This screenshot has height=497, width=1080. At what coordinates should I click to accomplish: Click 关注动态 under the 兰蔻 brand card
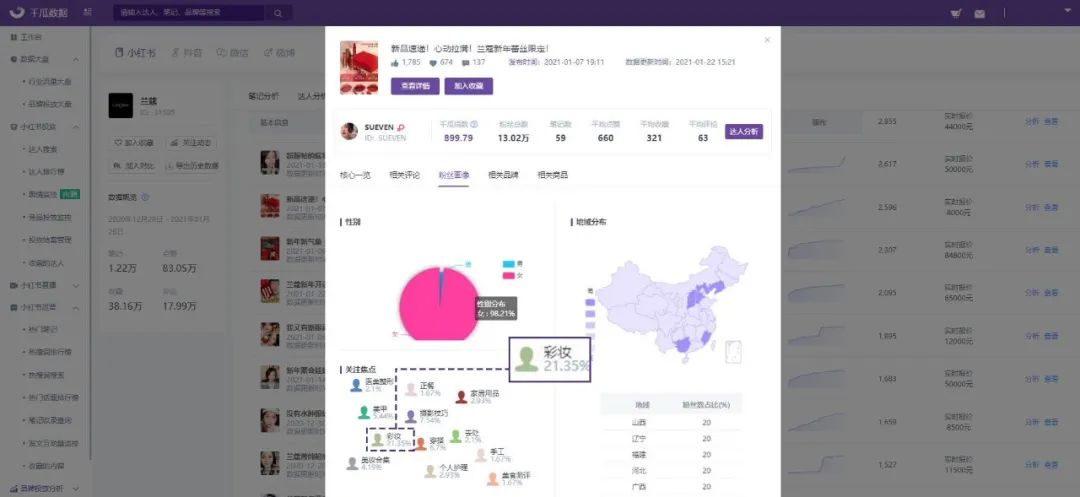191,142
